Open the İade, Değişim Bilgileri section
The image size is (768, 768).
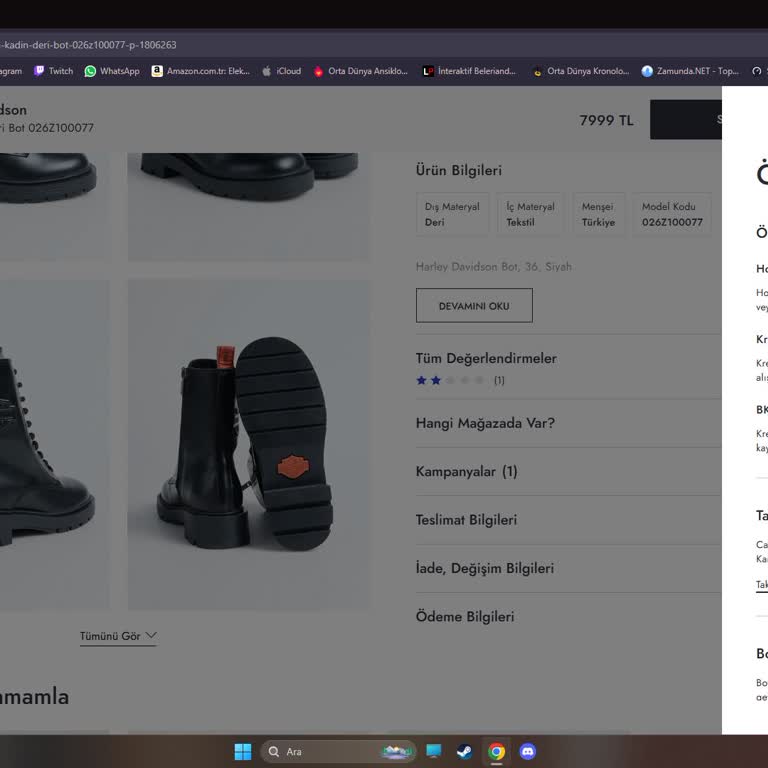pos(484,568)
